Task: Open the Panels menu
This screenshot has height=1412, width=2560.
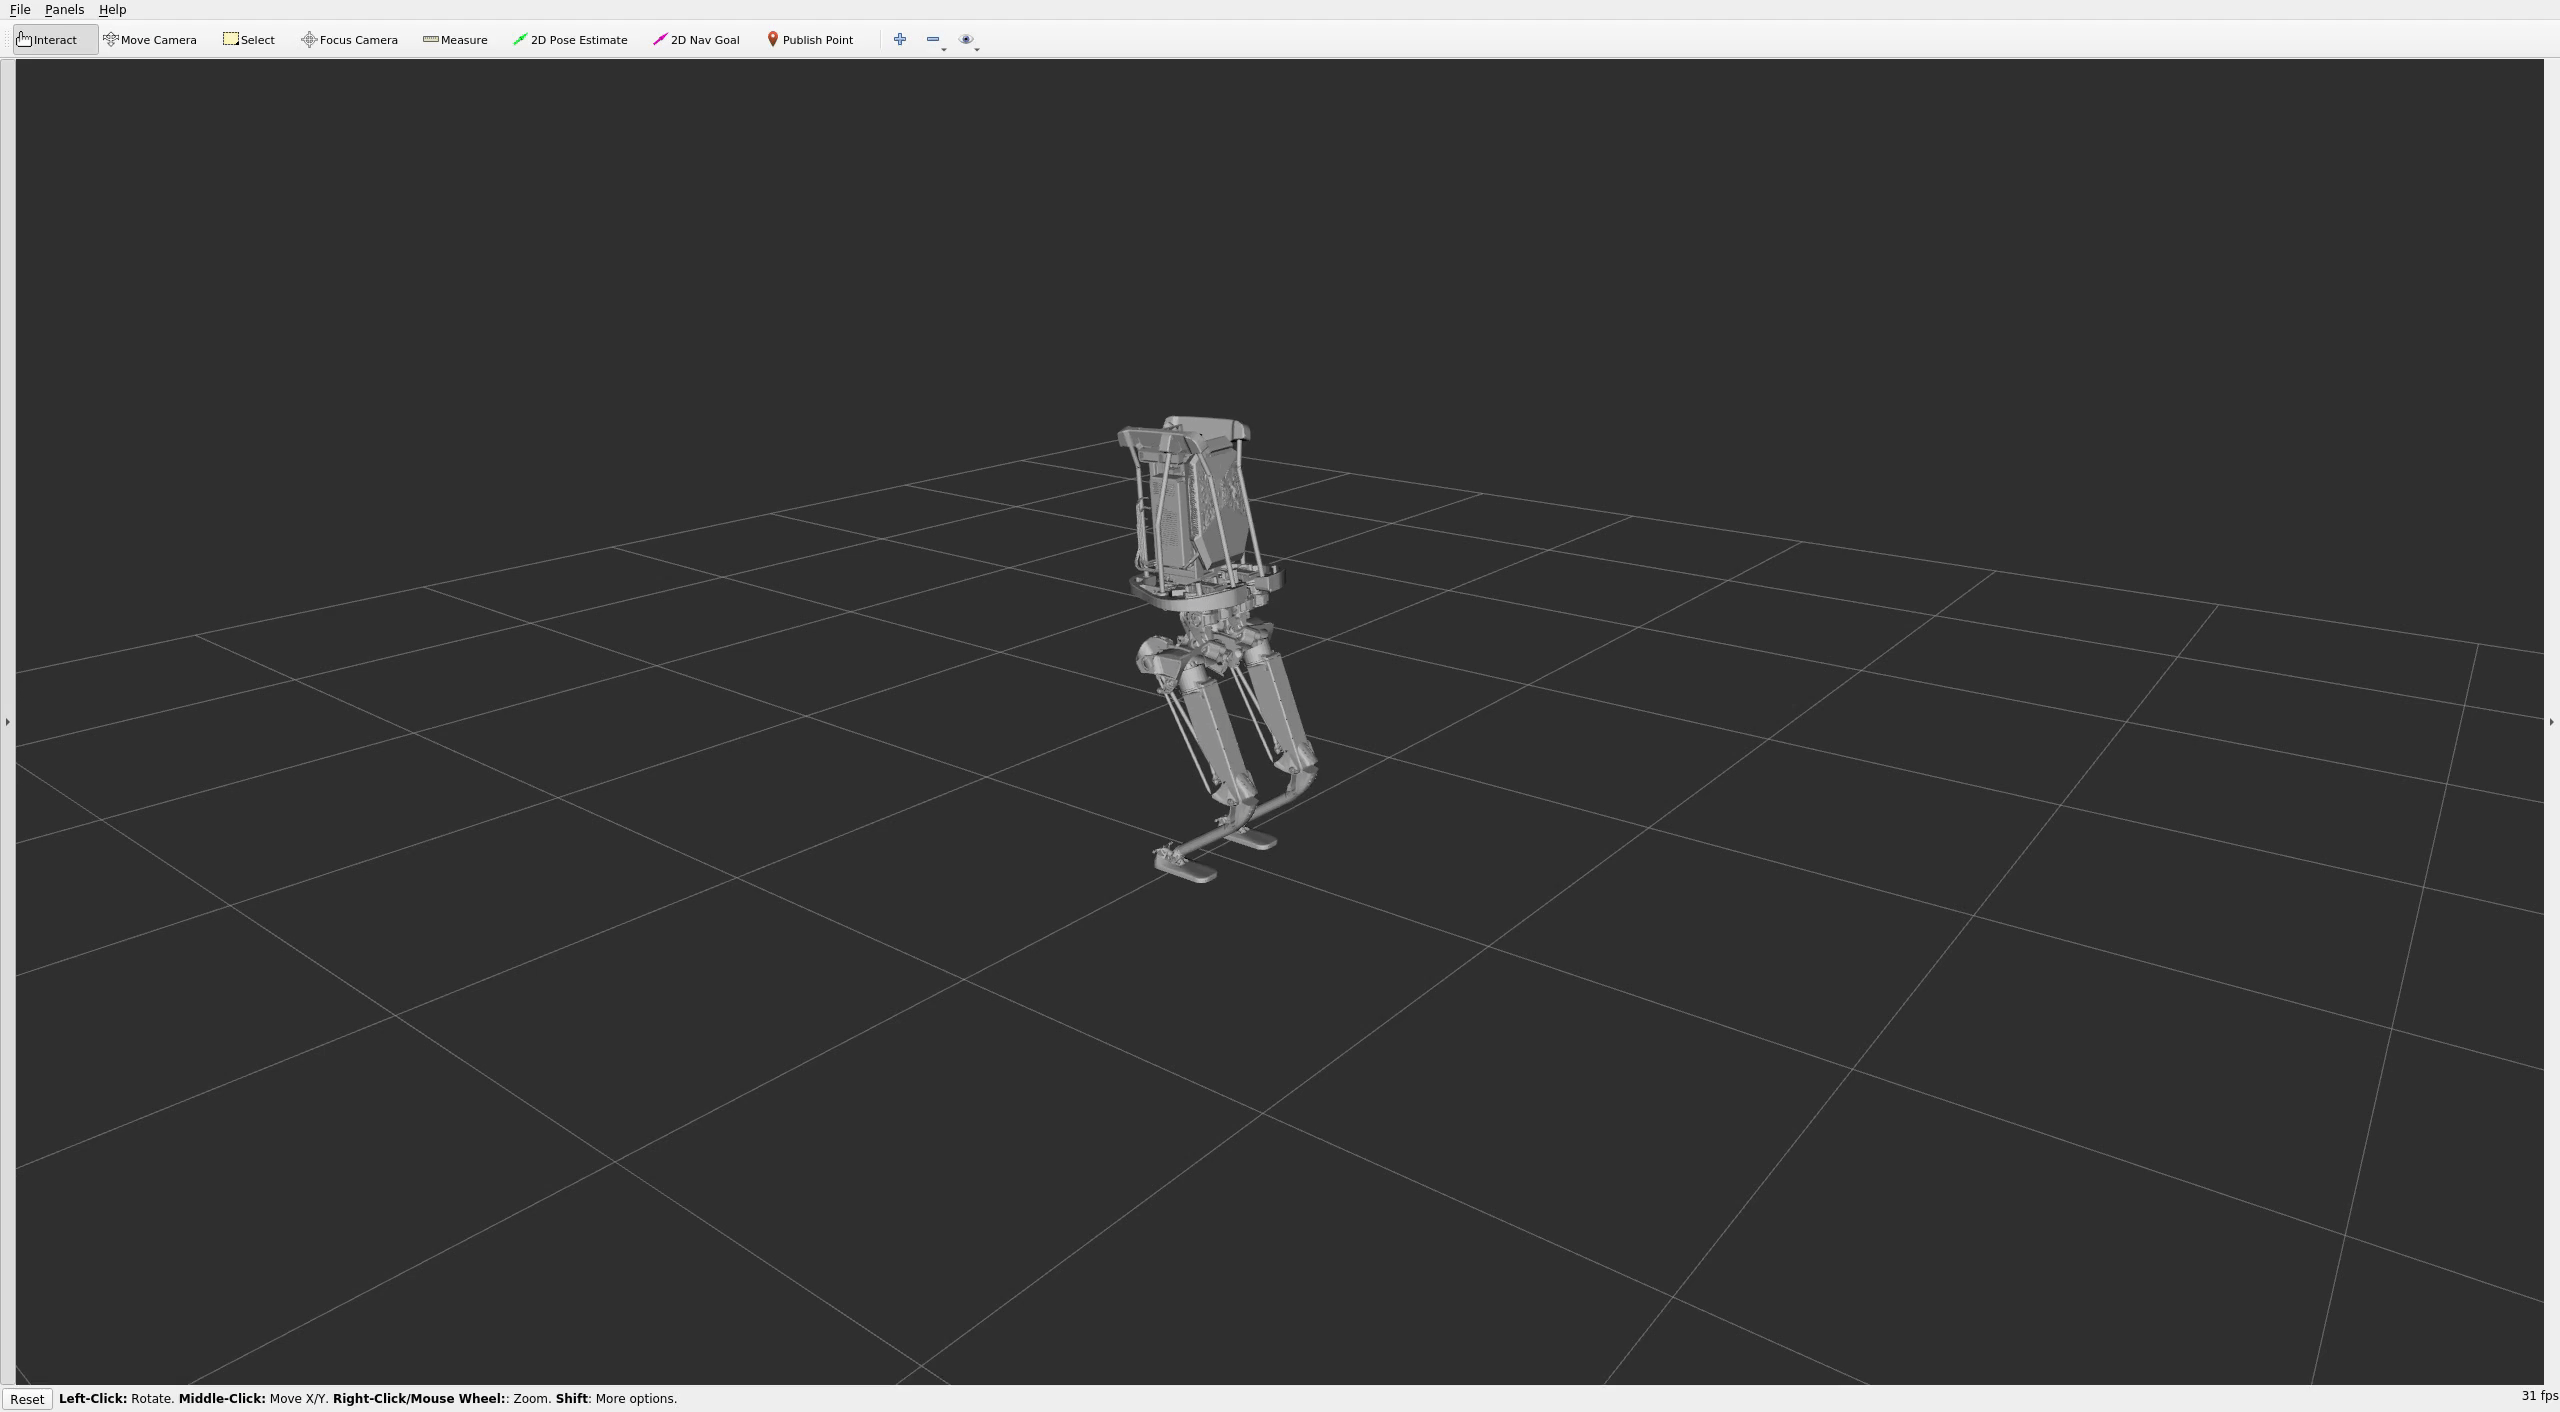Action: click(64, 10)
